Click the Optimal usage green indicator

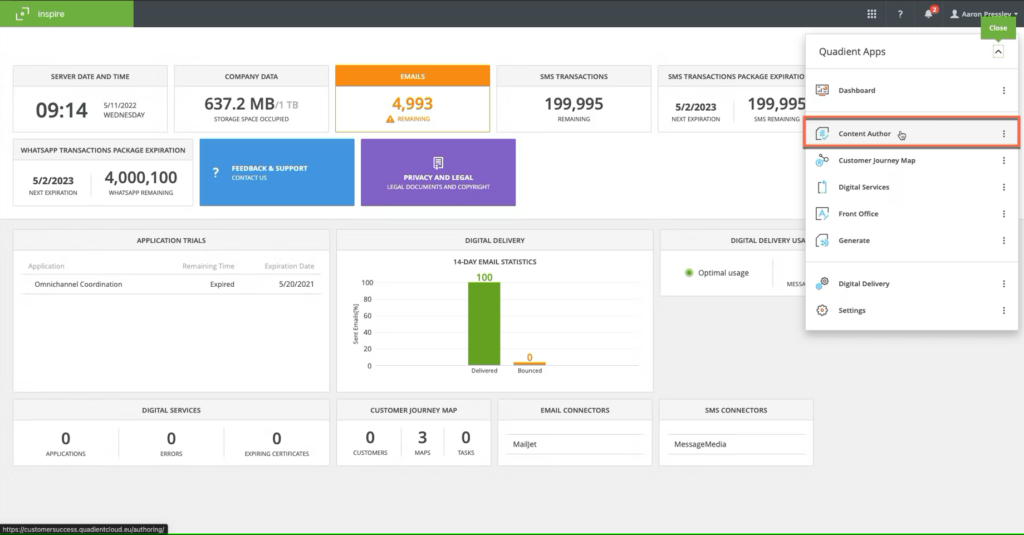[689, 272]
